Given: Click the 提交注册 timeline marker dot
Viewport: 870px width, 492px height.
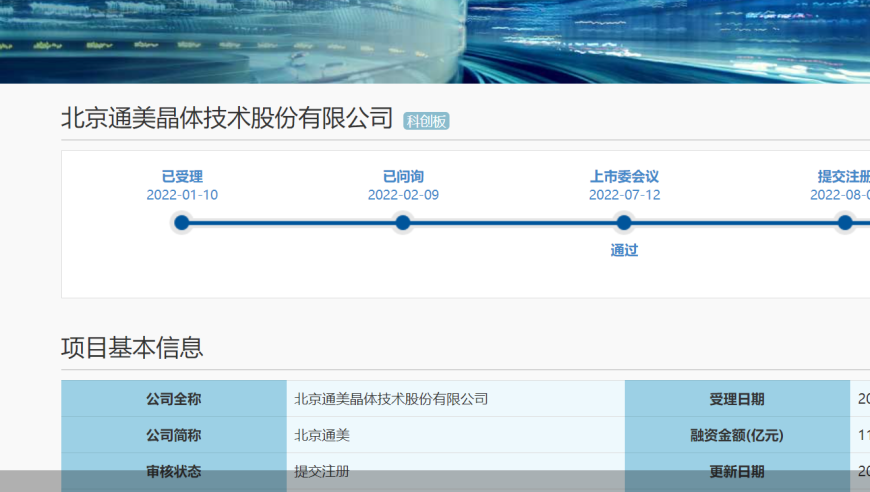Looking at the screenshot, I should [x=845, y=223].
